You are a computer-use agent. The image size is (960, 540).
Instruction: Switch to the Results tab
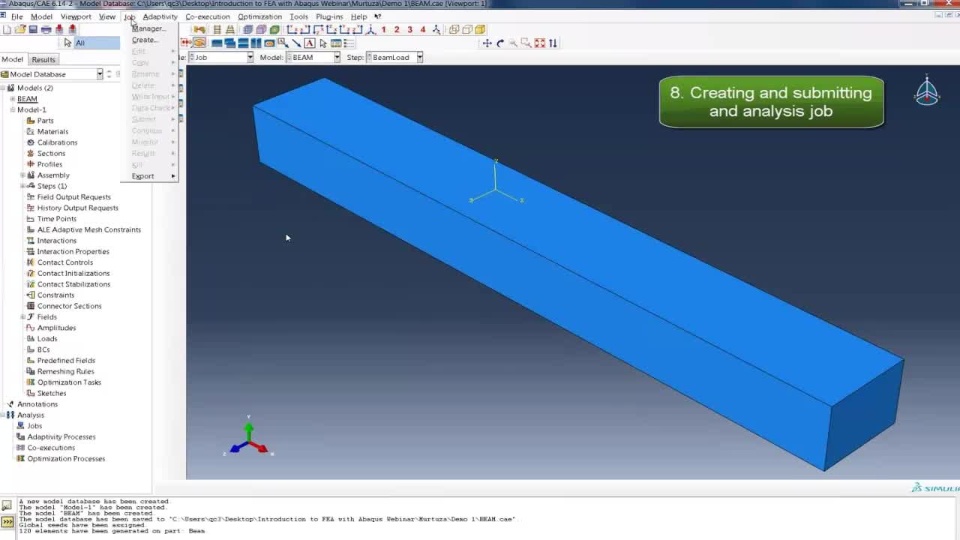(x=43, y=59)
